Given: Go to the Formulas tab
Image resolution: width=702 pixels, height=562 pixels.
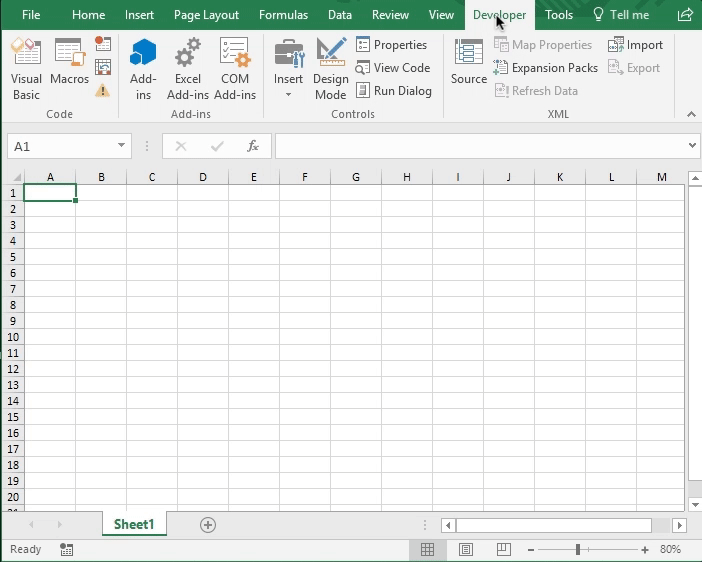Looking at the screenshot, I should pos(283,15).
